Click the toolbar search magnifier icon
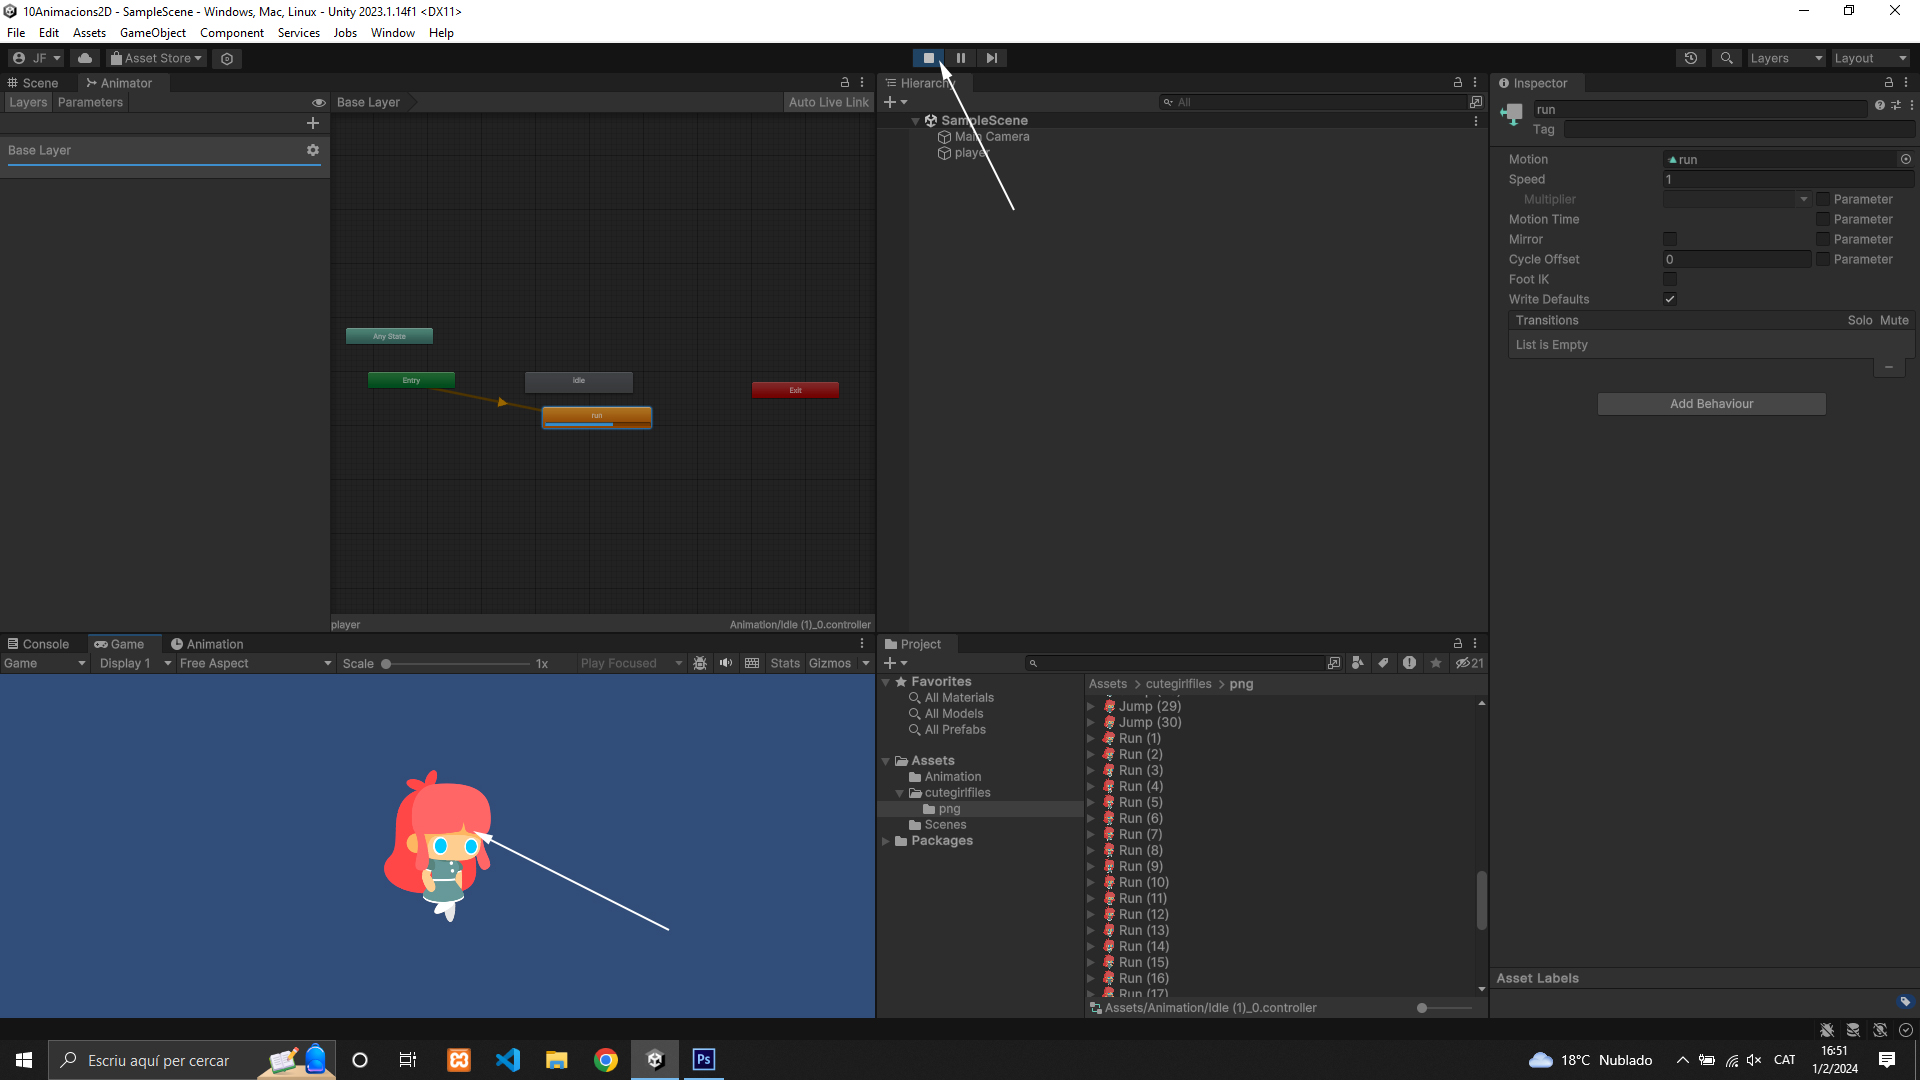1920x1080 pixels. point(1726,58)
